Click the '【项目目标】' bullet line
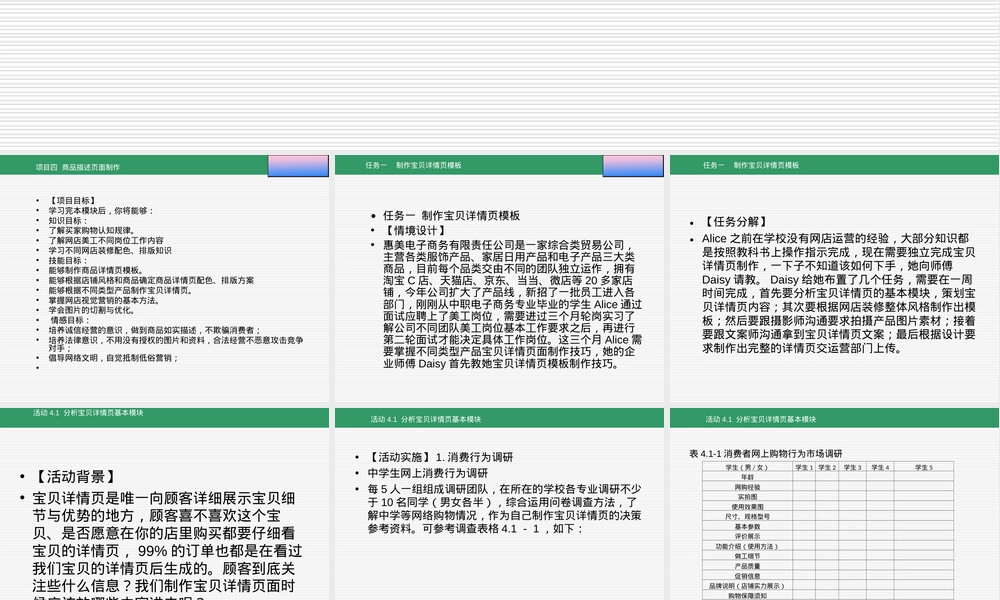Image resolution: width=1000 pixels, height=600 pixels. tap(73, 200)
